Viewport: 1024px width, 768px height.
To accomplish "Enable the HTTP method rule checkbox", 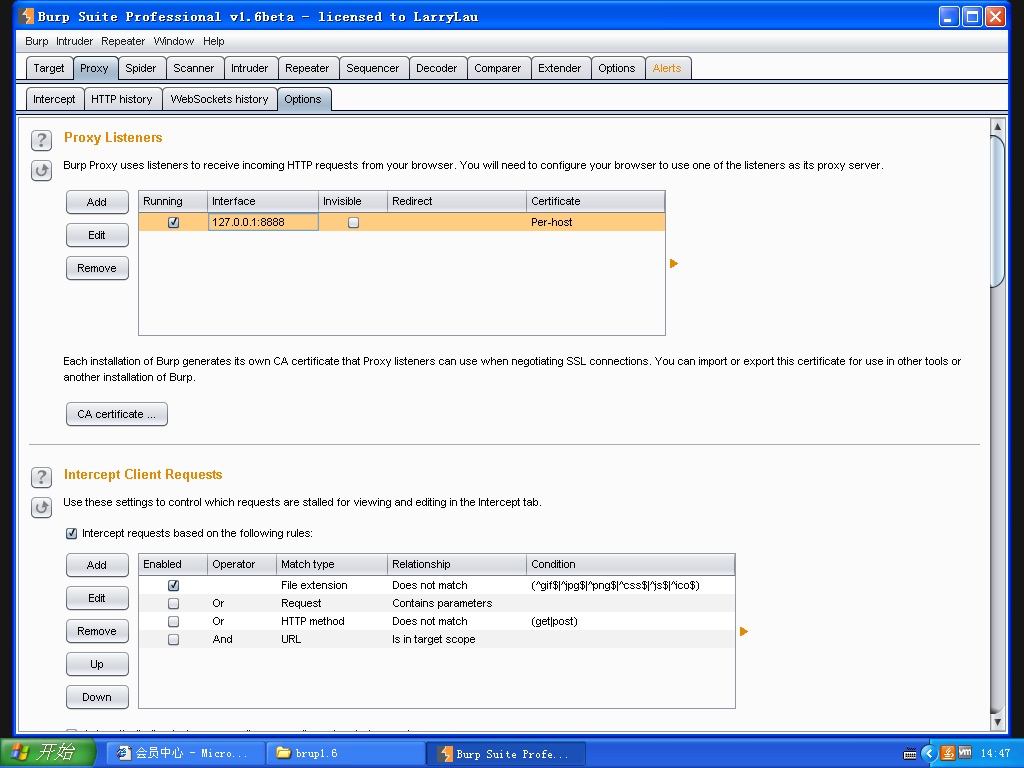I will (x=174, y=622).
